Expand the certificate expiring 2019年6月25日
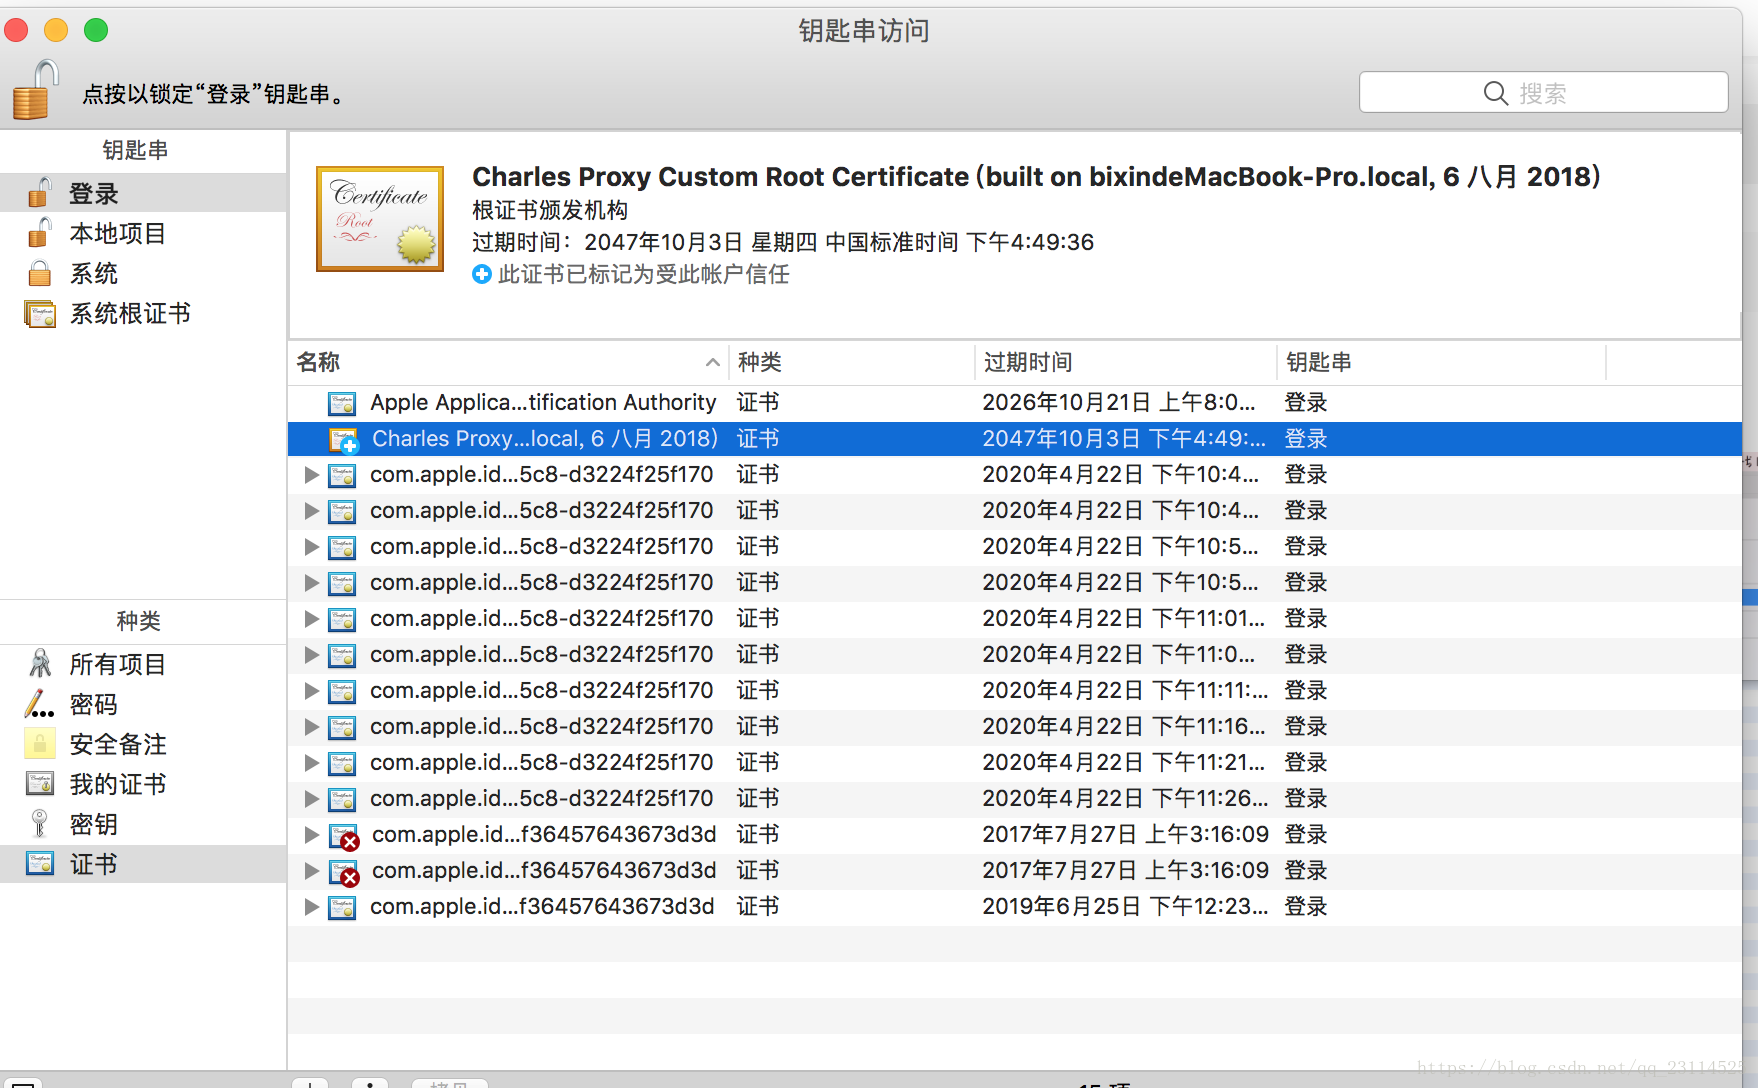 (311, 907)
